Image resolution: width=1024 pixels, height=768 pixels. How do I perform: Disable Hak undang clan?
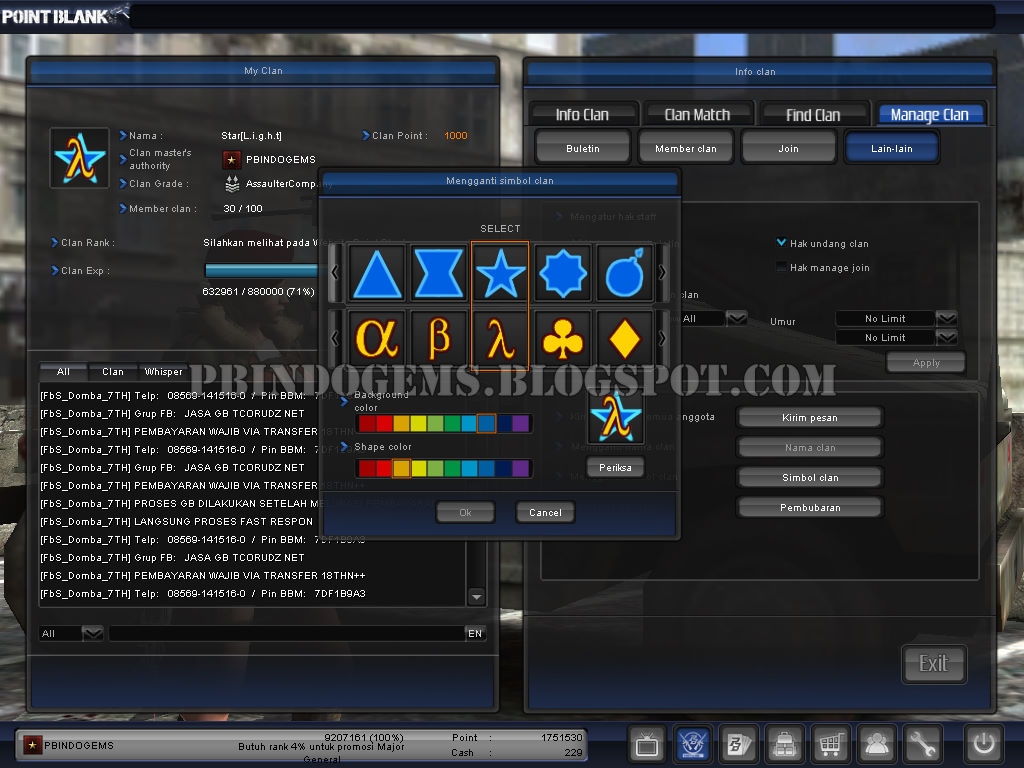[781, 240]
